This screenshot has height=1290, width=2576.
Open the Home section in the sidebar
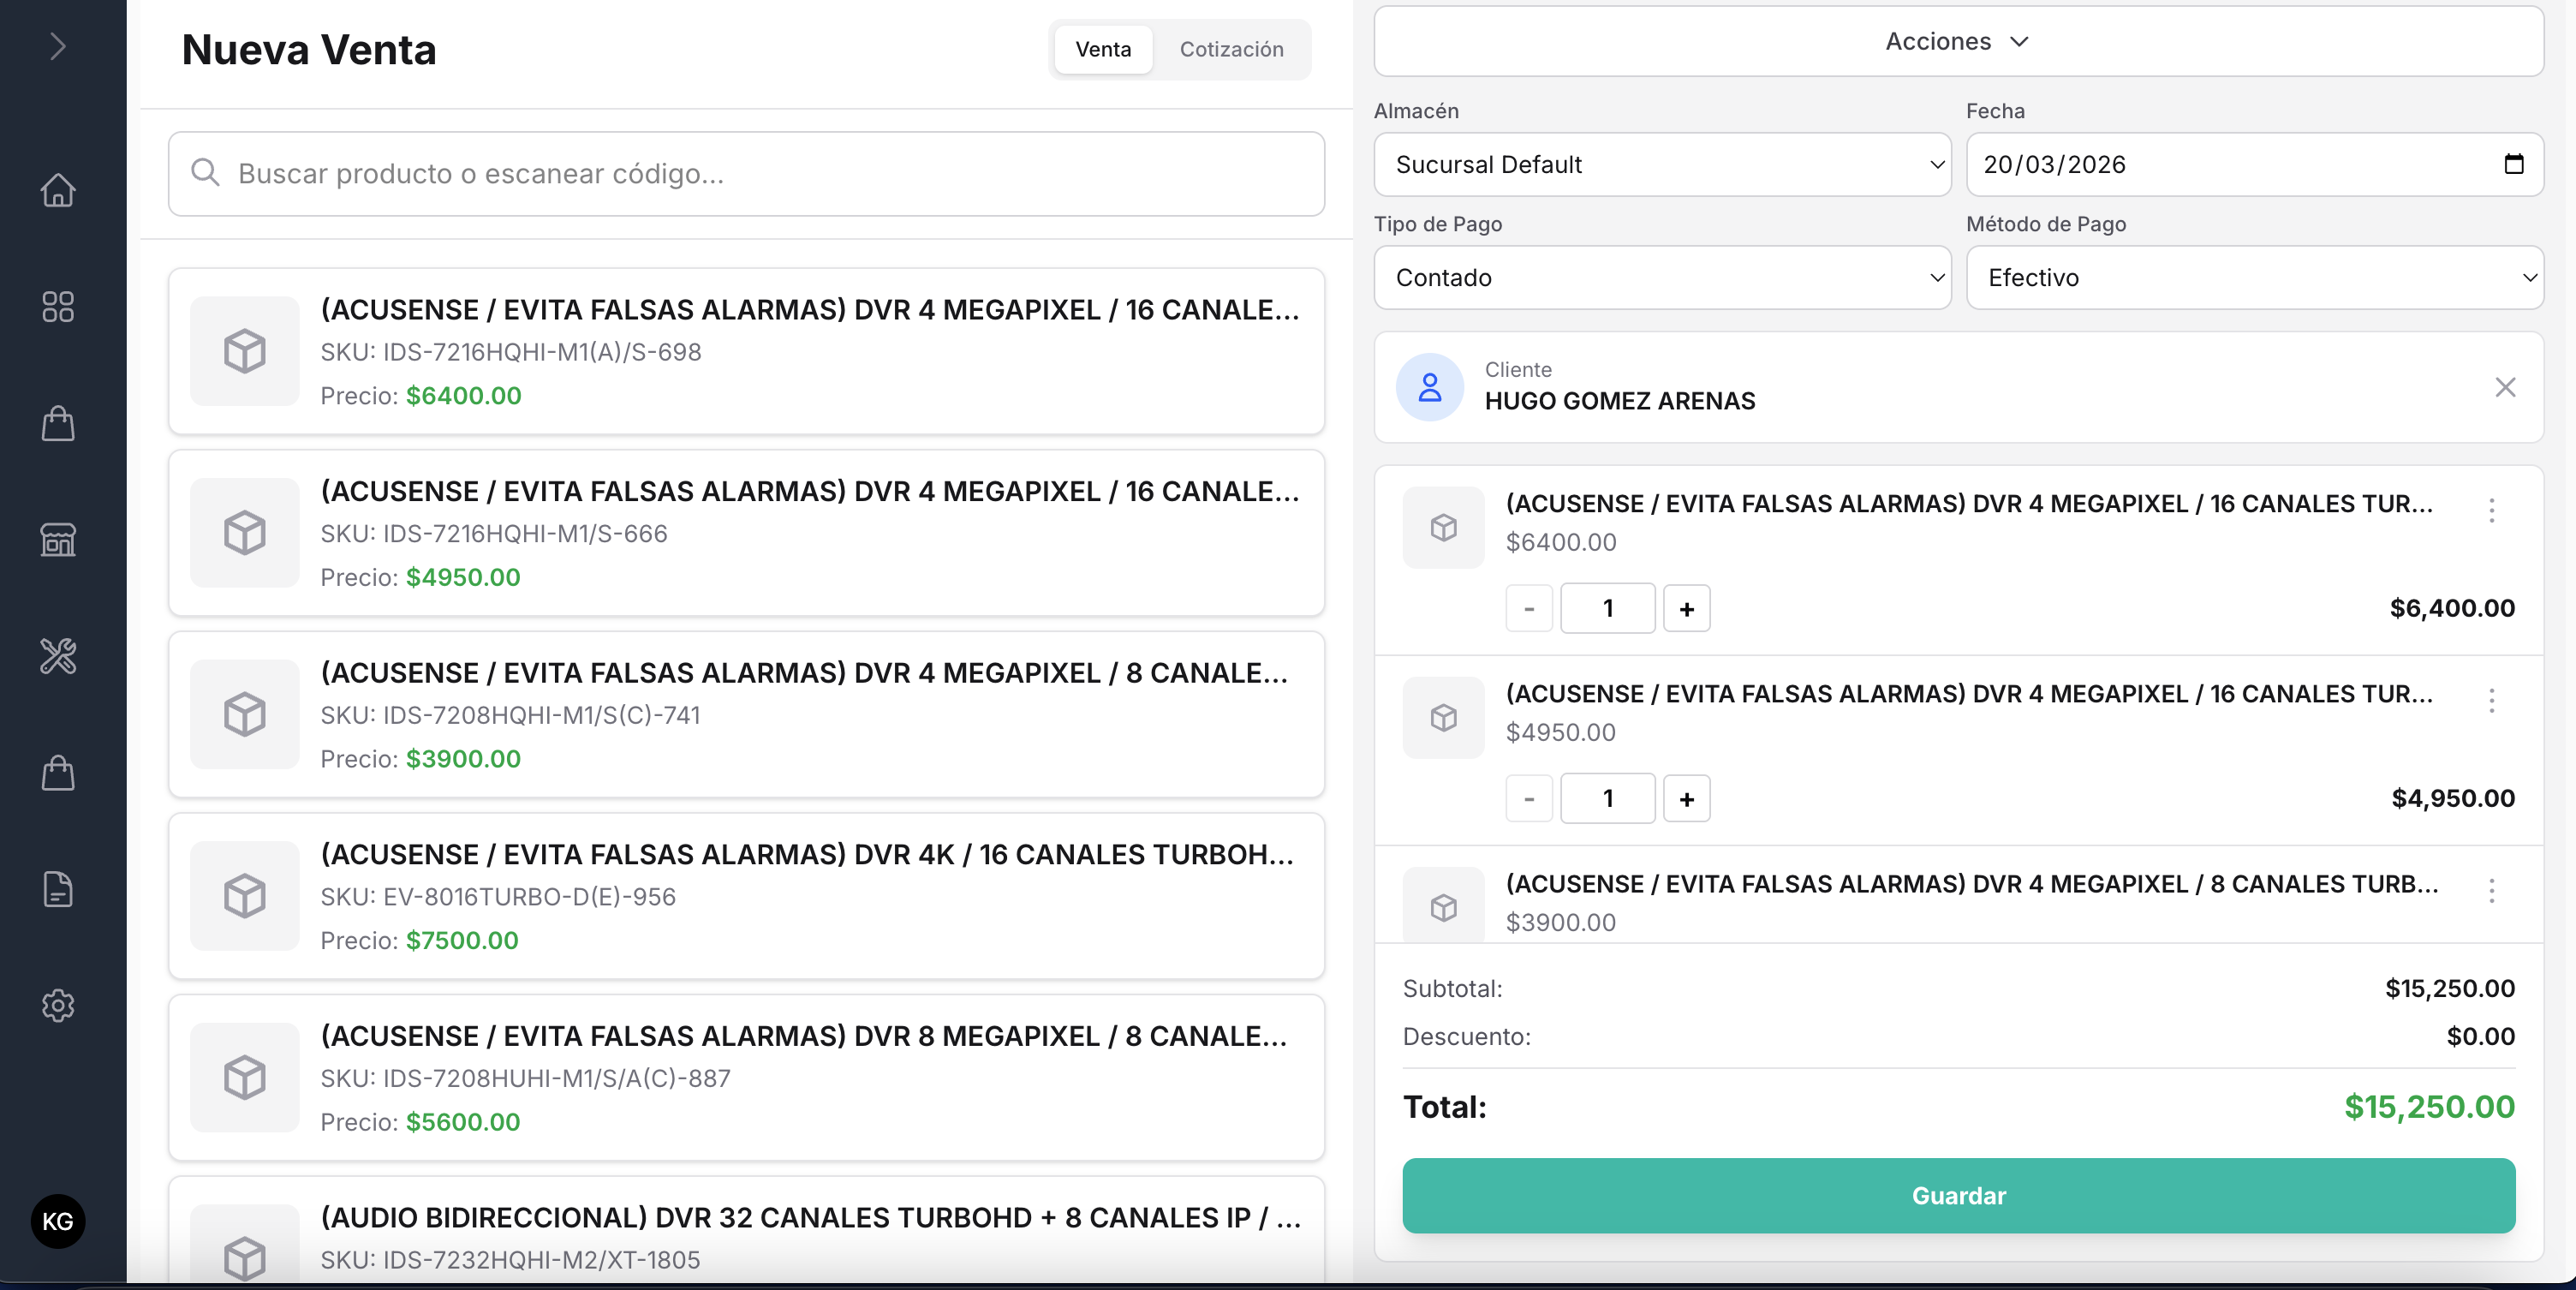[x=57, y=190]
